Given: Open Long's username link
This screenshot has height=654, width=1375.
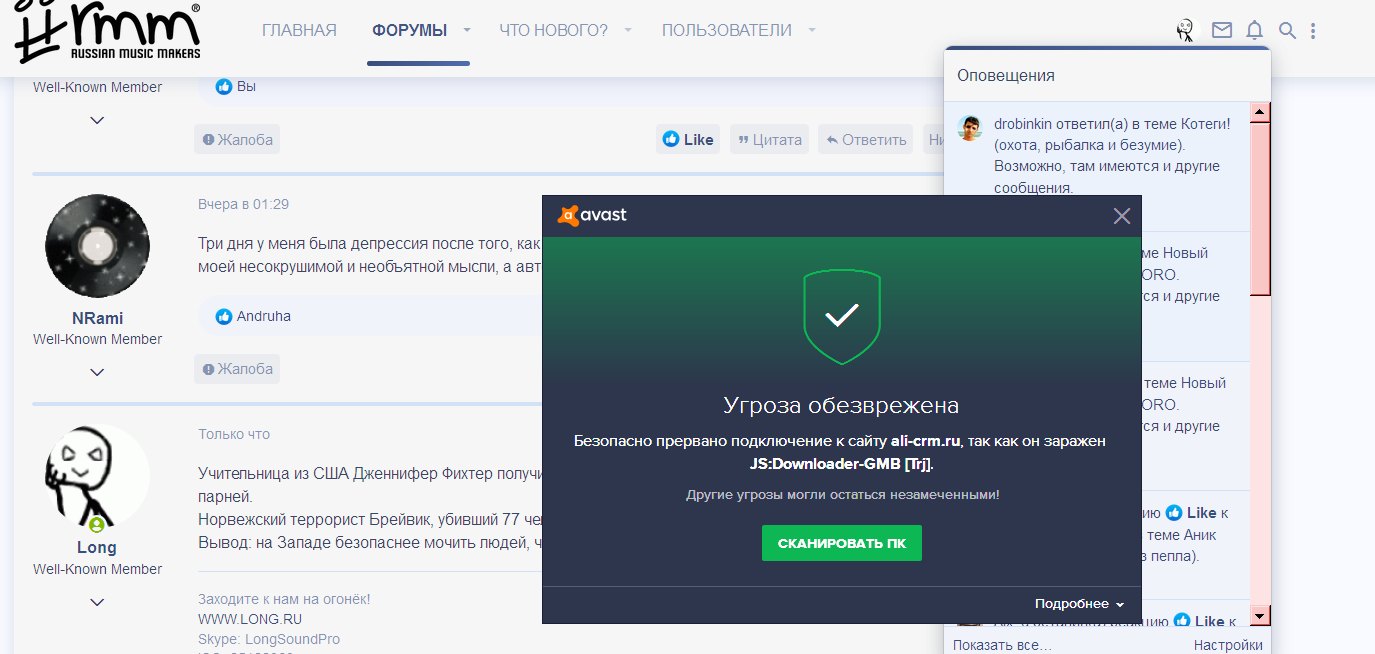Looking at the screenshot, I should (97, 547).
